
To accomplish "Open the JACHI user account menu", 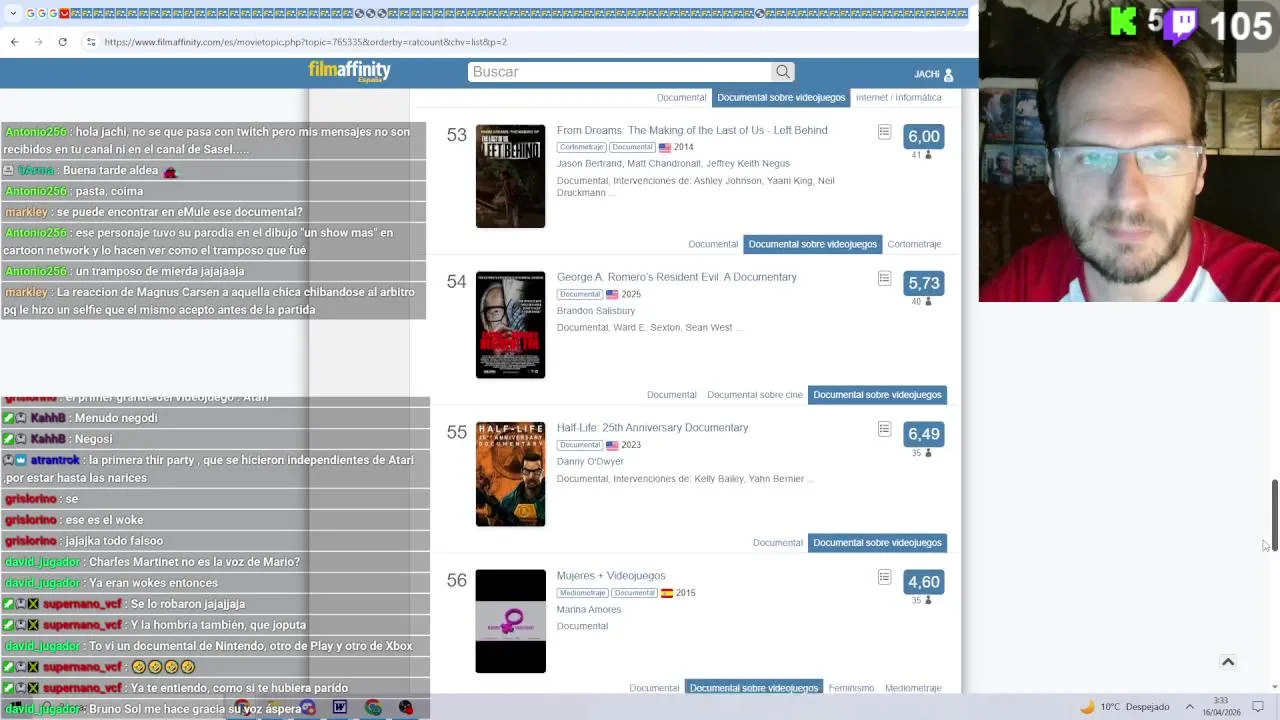I will 933,74.
